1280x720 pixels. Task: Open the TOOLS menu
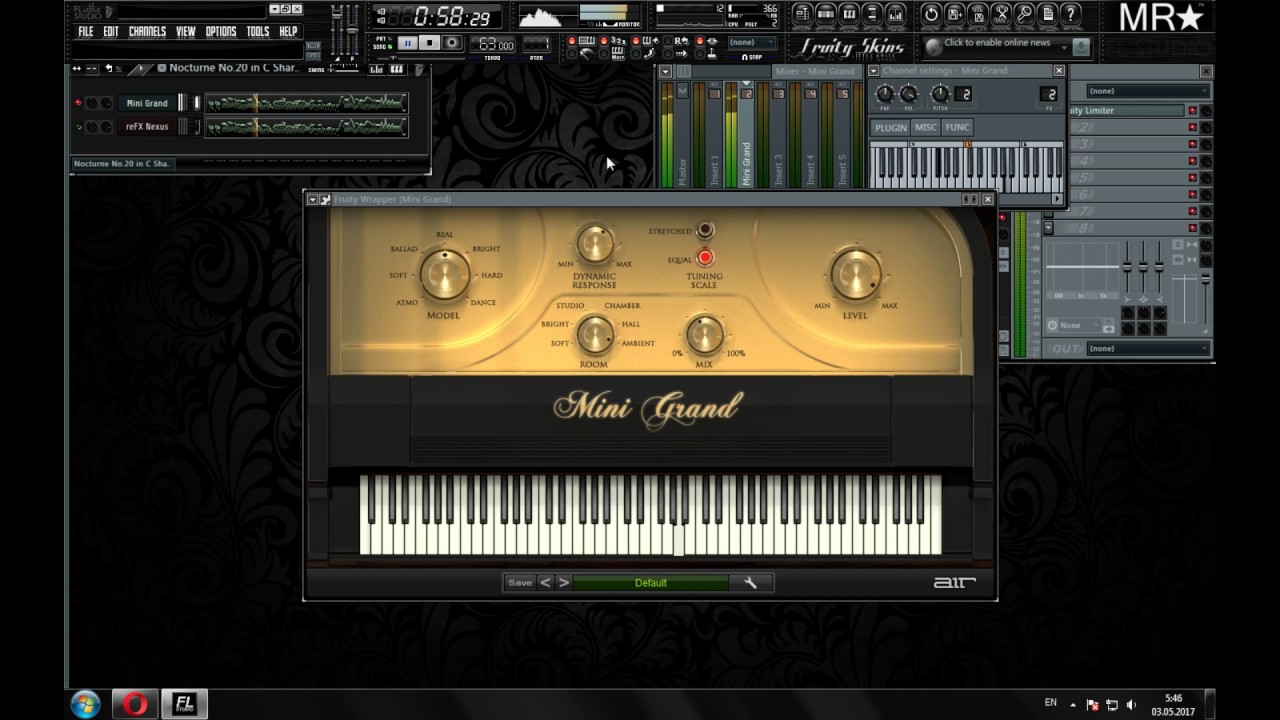tap(258, 31)
